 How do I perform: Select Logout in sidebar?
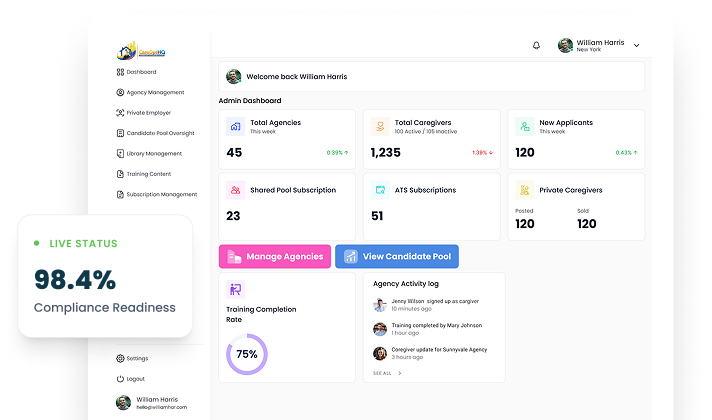click(x=131, y=379)
